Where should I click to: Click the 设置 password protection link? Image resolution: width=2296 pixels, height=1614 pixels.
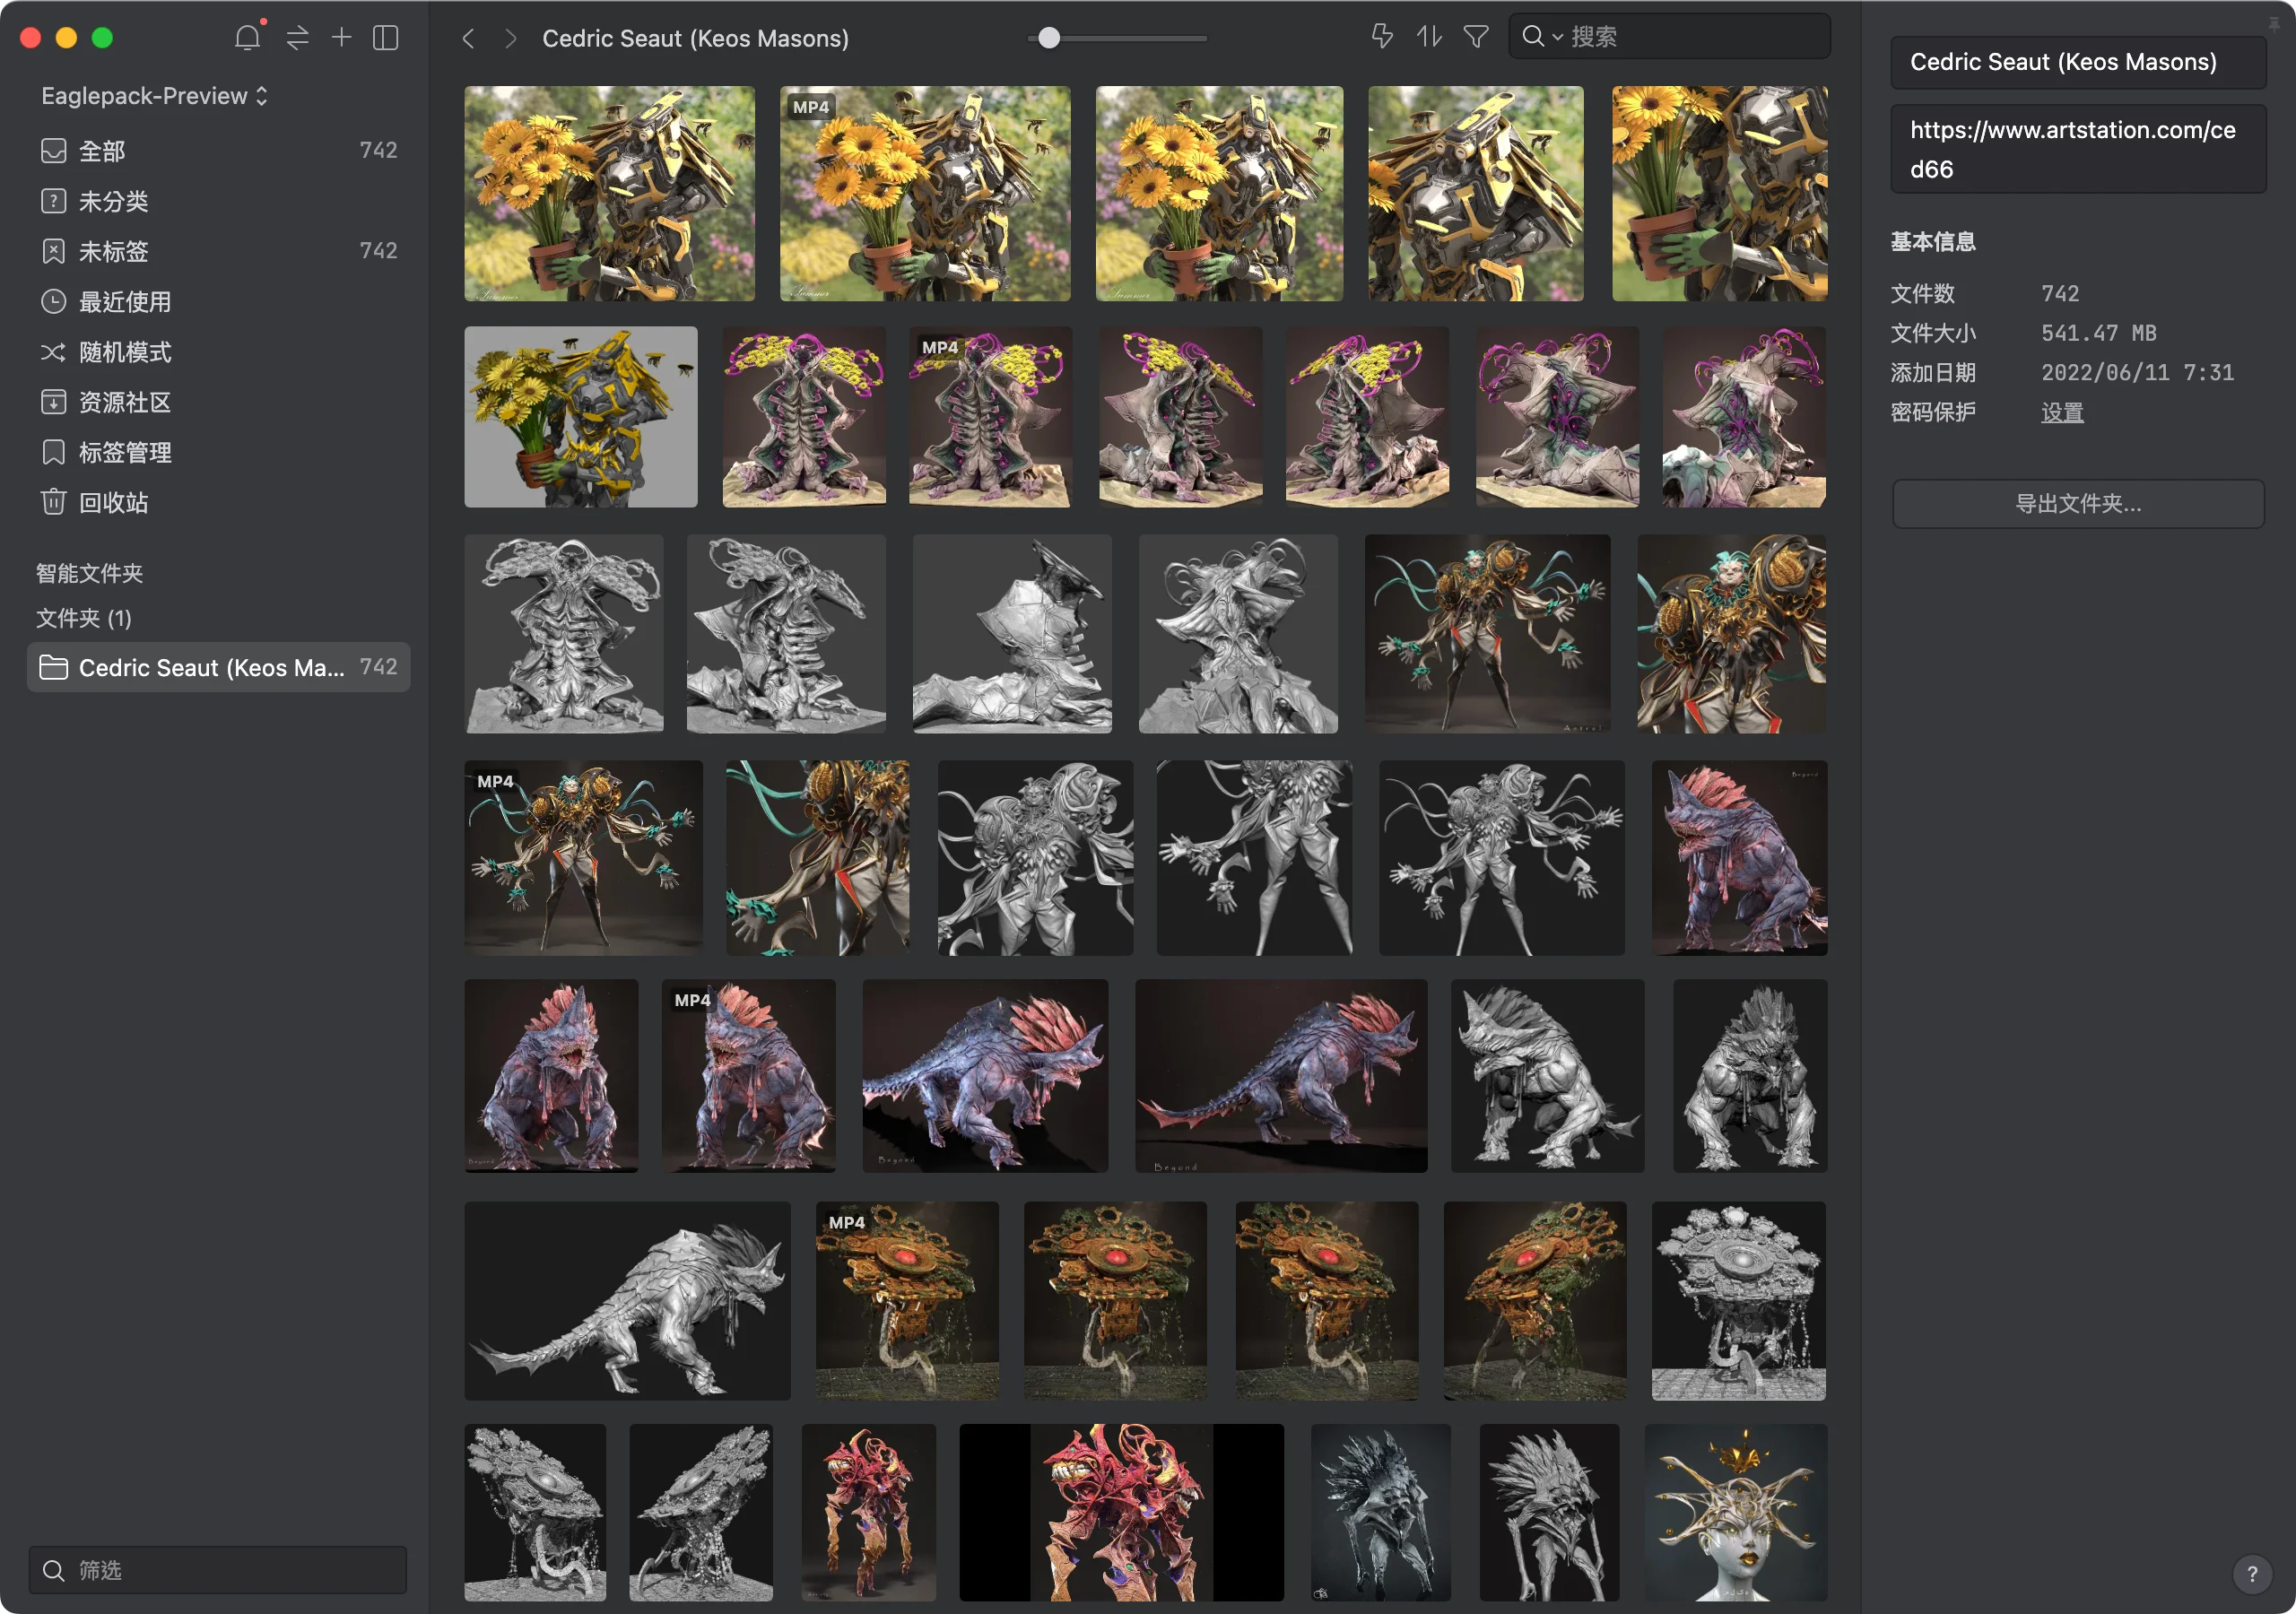click(2062, 412)
